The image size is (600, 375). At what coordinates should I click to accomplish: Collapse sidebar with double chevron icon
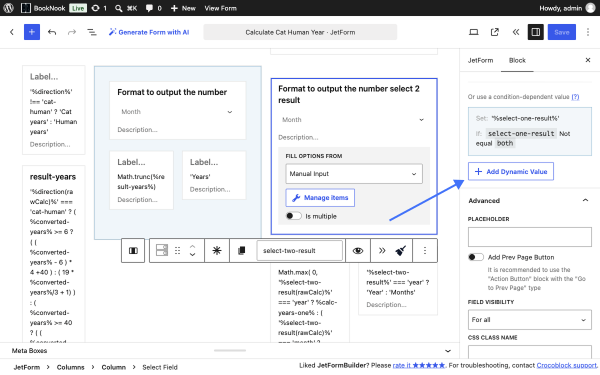(x=515, y=32)
